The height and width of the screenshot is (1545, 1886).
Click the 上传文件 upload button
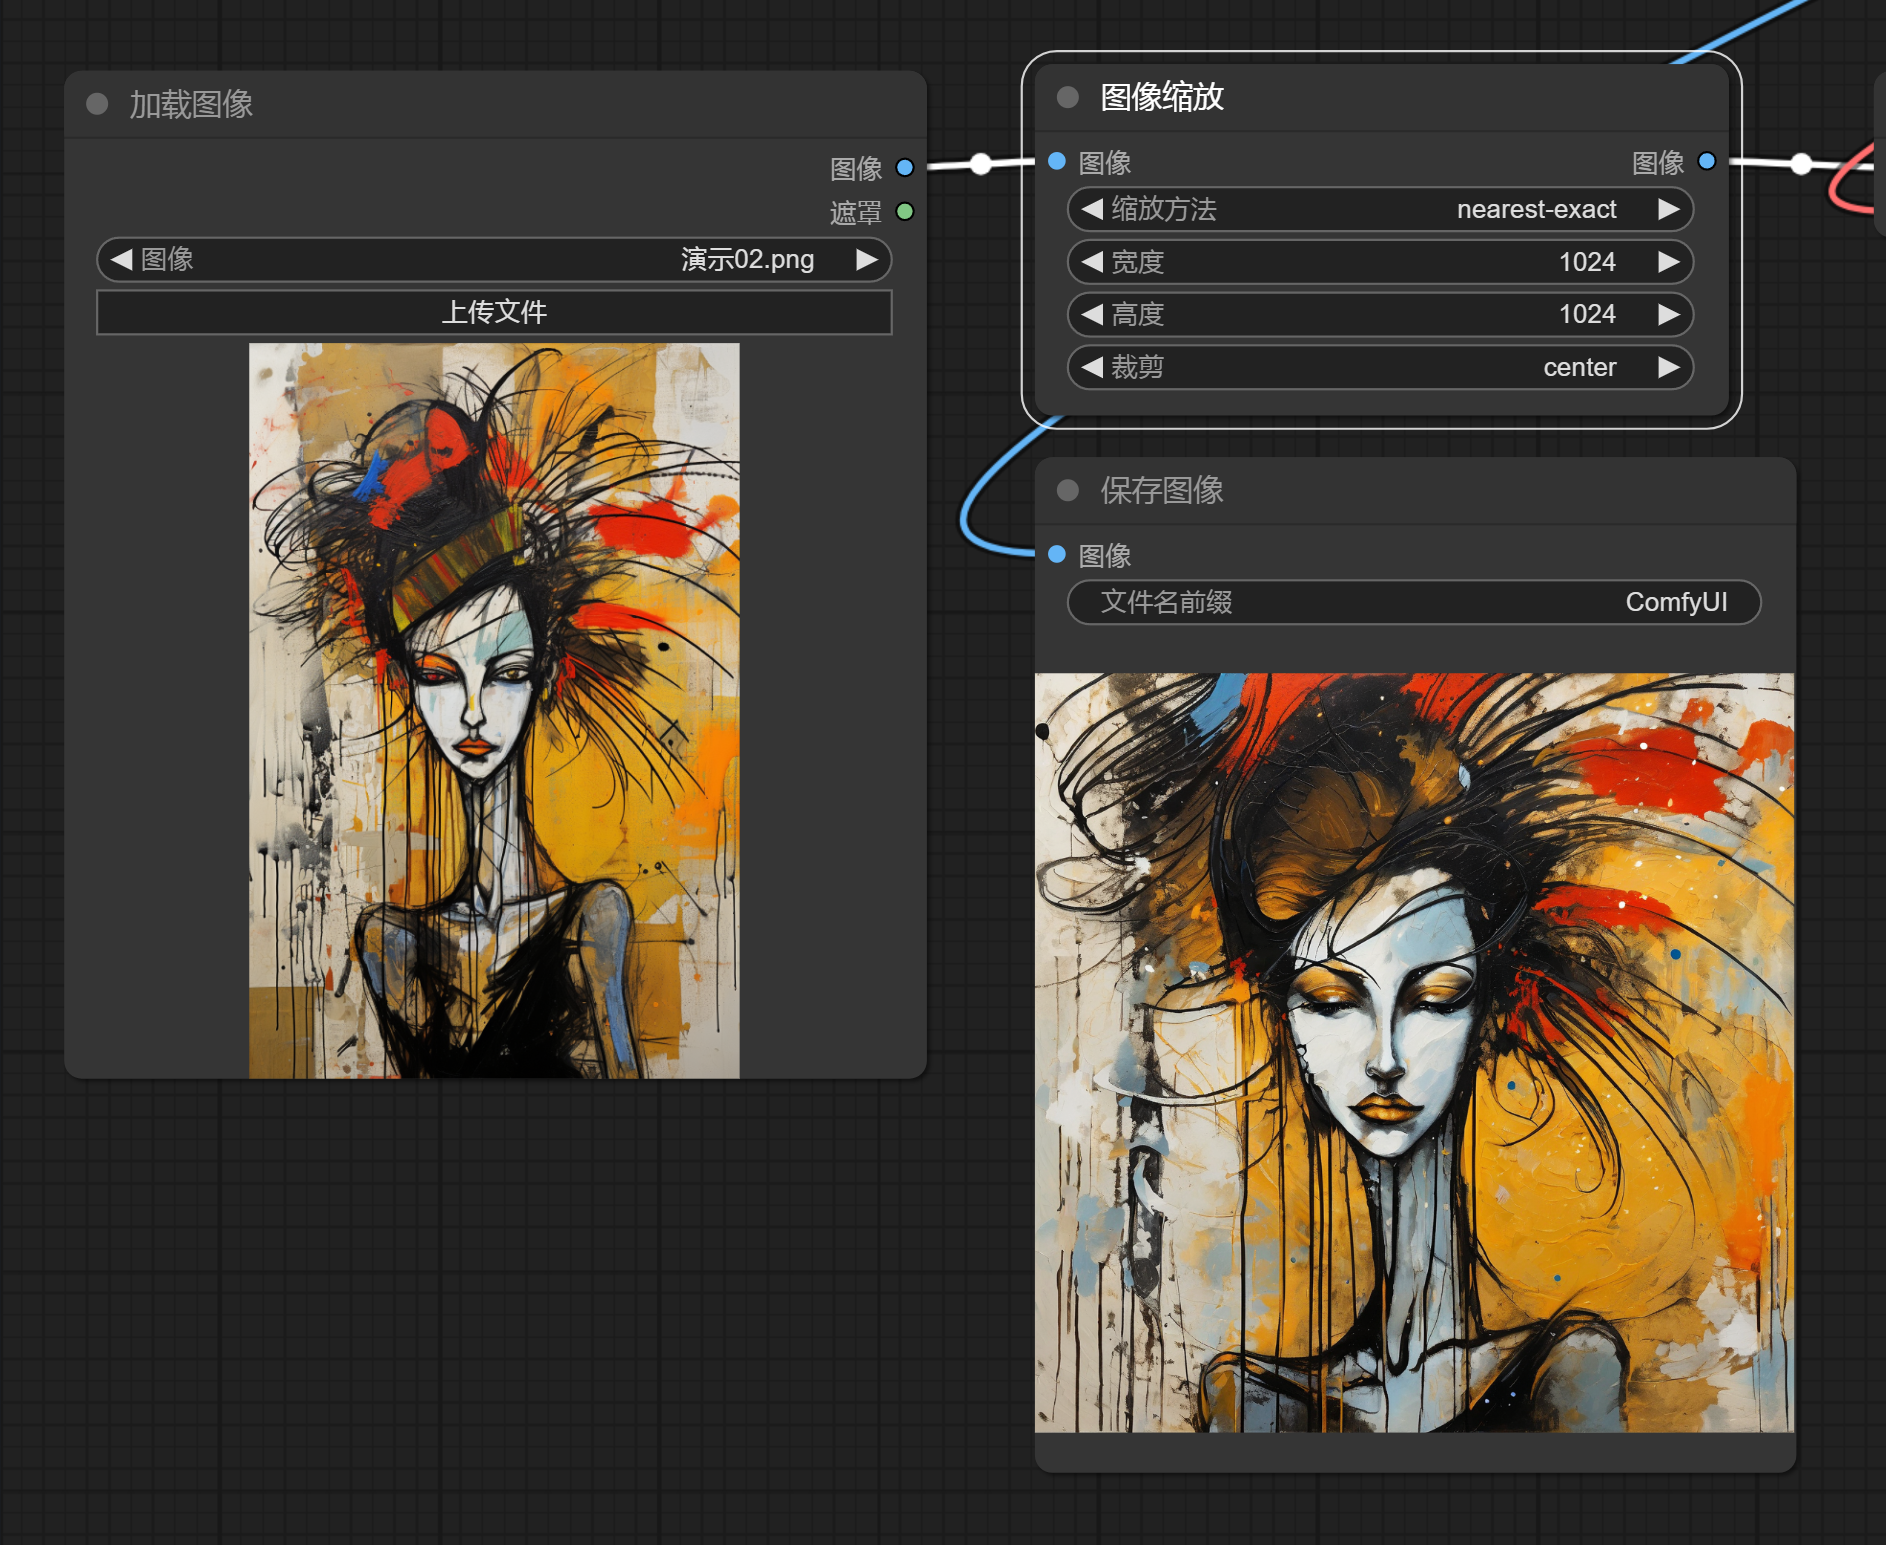pos(494,312)
